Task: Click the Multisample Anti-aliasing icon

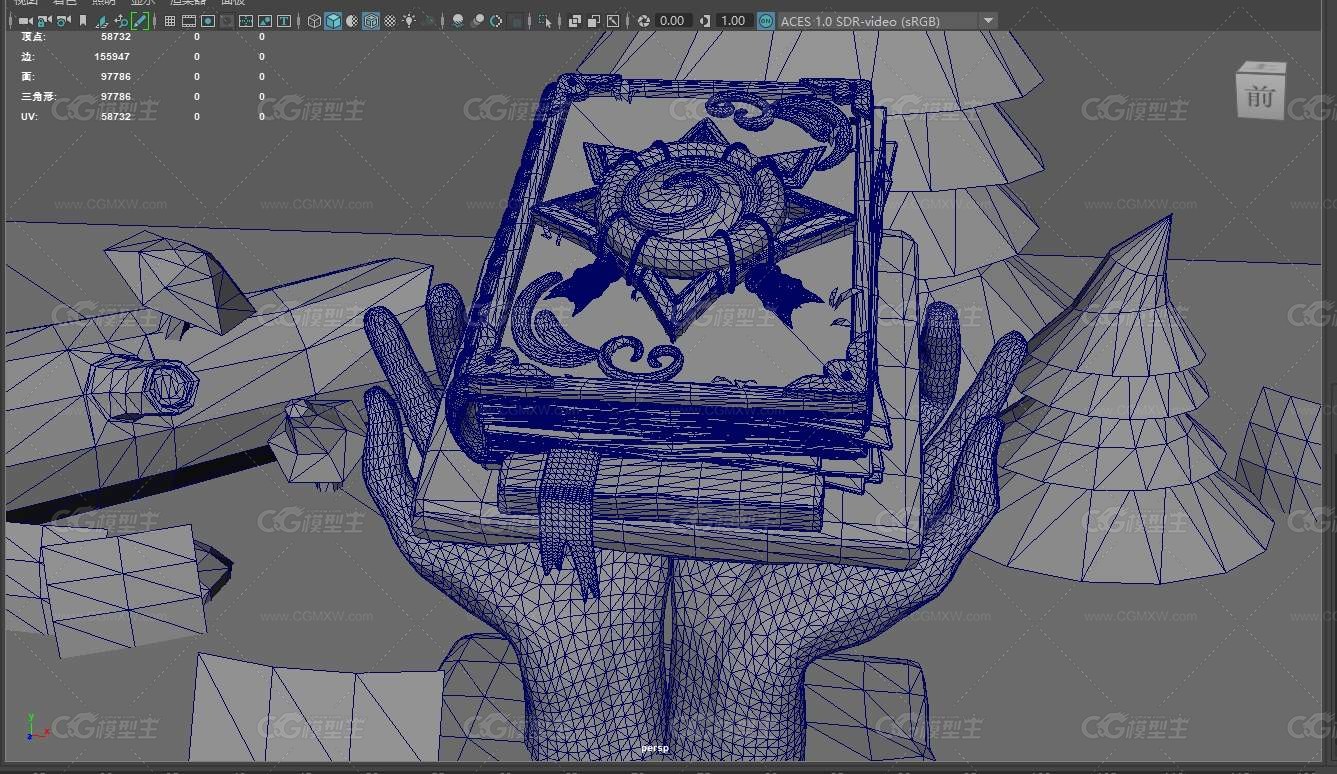Action: [496, 21]
